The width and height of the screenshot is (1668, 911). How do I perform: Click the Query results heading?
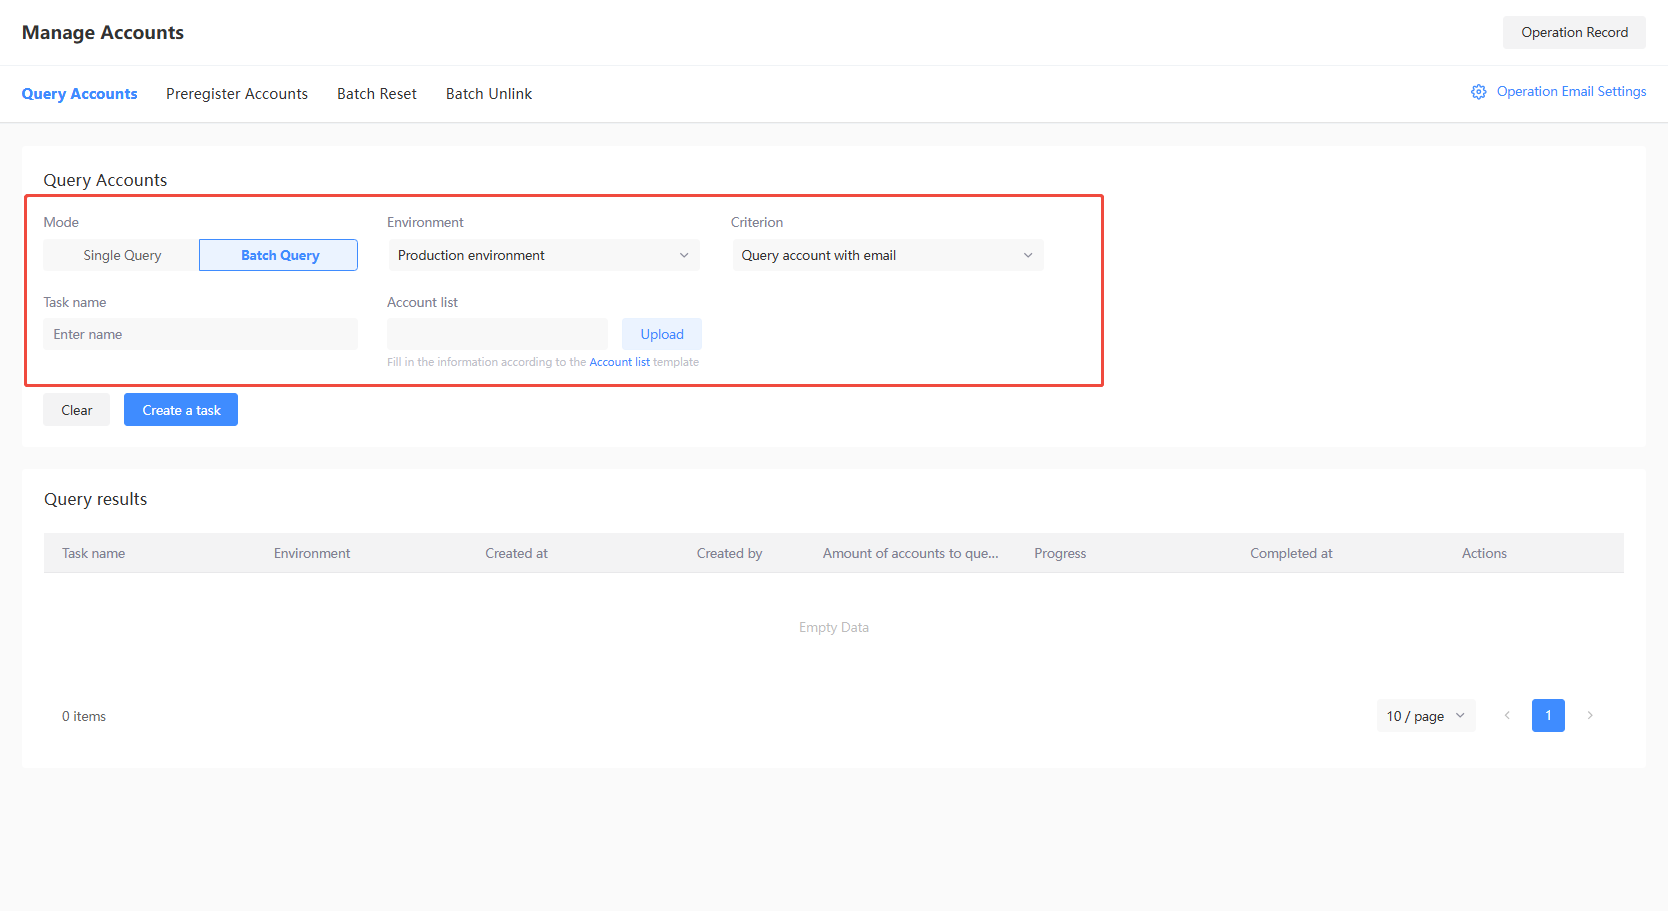(95, 499)
